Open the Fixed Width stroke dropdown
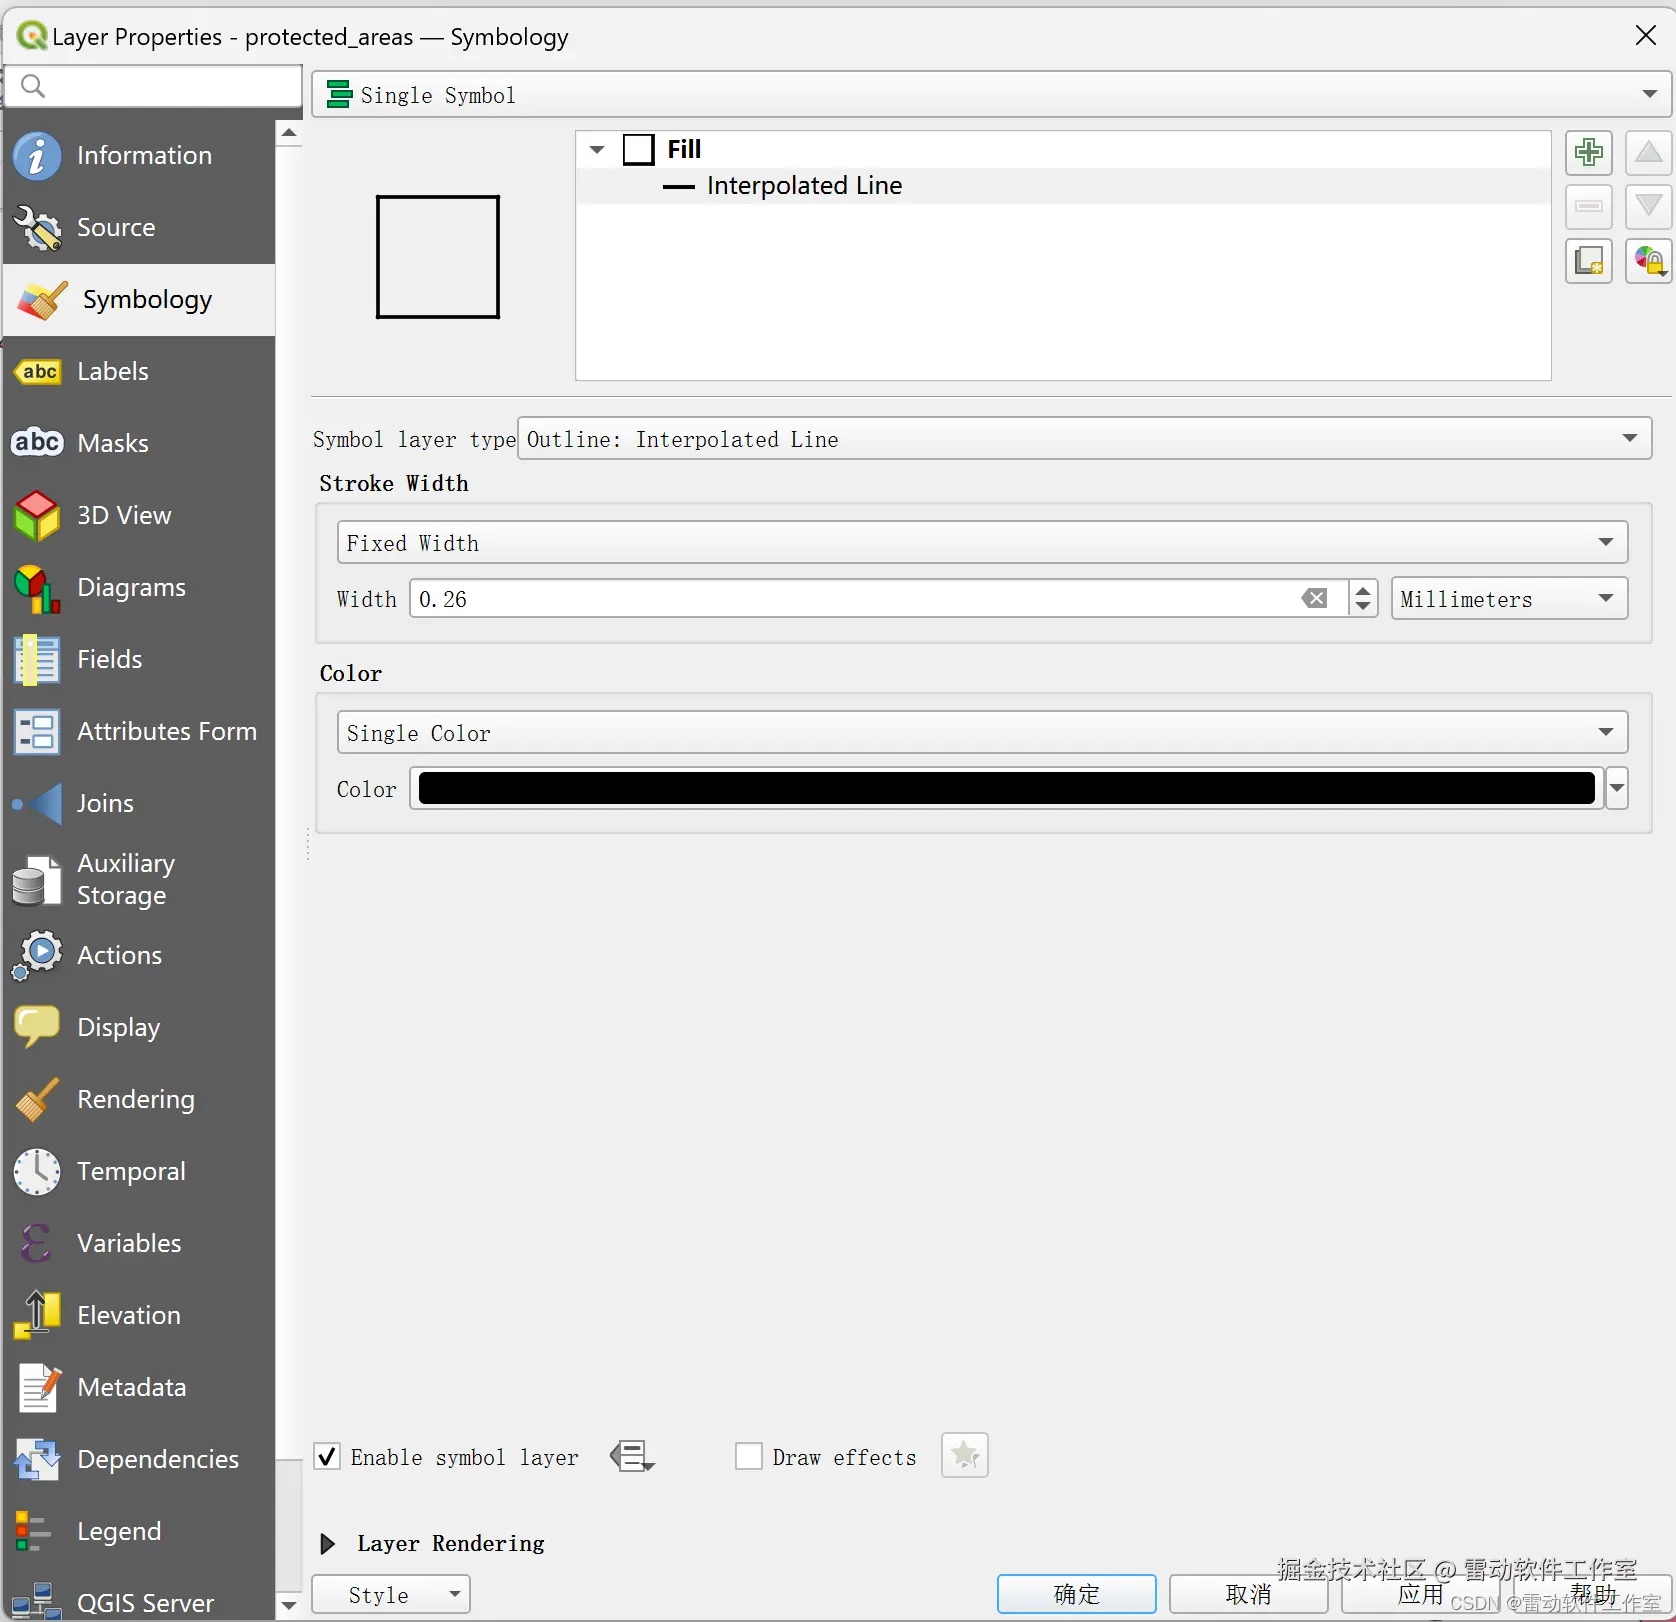Image resolution: width=1676 pixels, height=1622 pixels. pyautogui.click(x=982, y=543)
